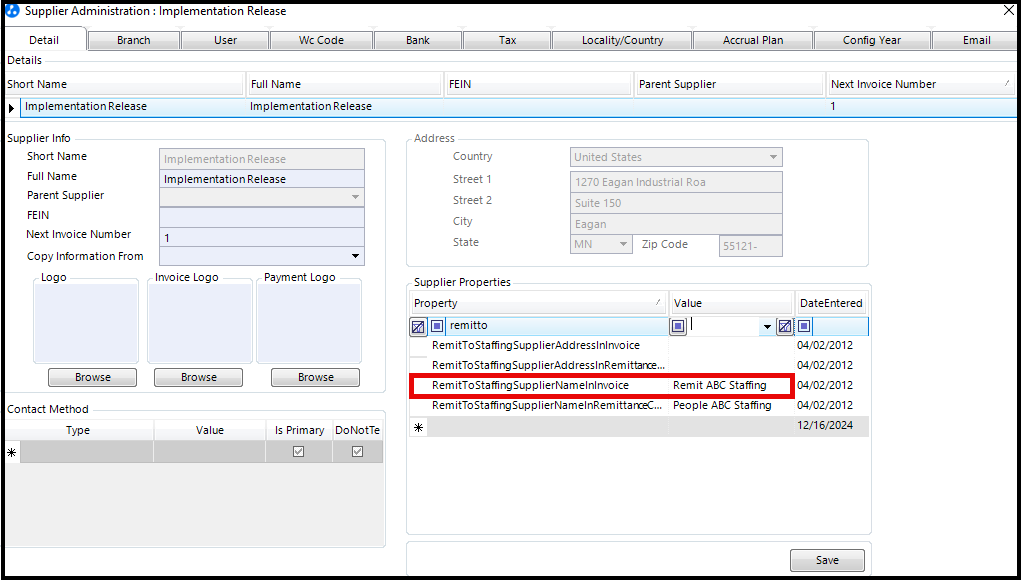Click Browse under Invoice Logo
Viewport: 1021px width, 580px height.
coord(199,377)
